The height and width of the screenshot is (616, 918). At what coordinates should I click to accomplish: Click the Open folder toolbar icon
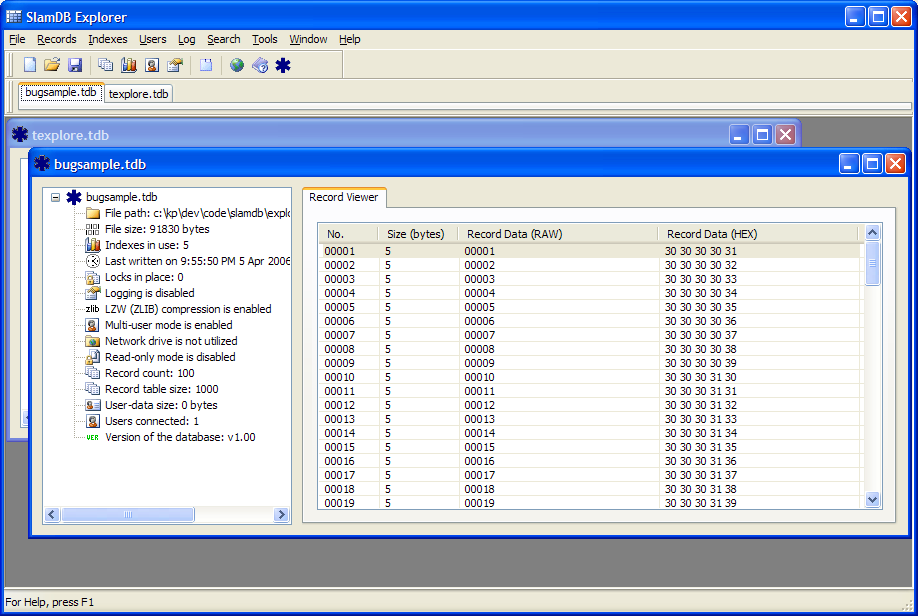click(x=52, y=65)
